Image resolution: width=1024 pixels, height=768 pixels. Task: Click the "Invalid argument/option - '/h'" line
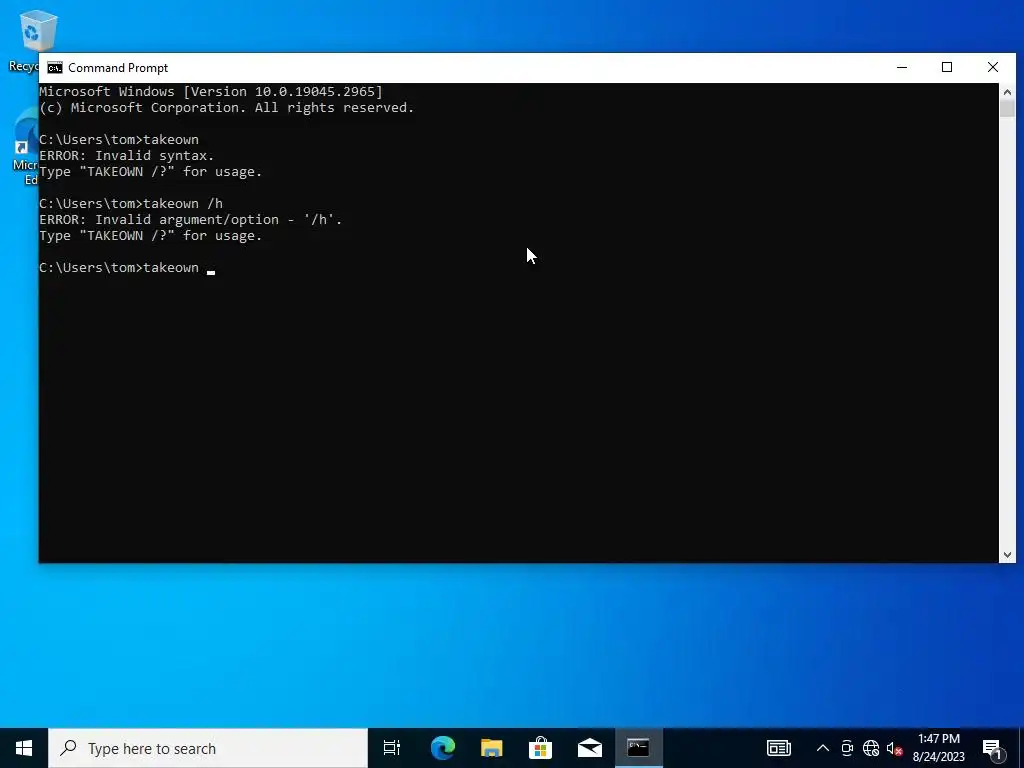click(x=191, y=219)
